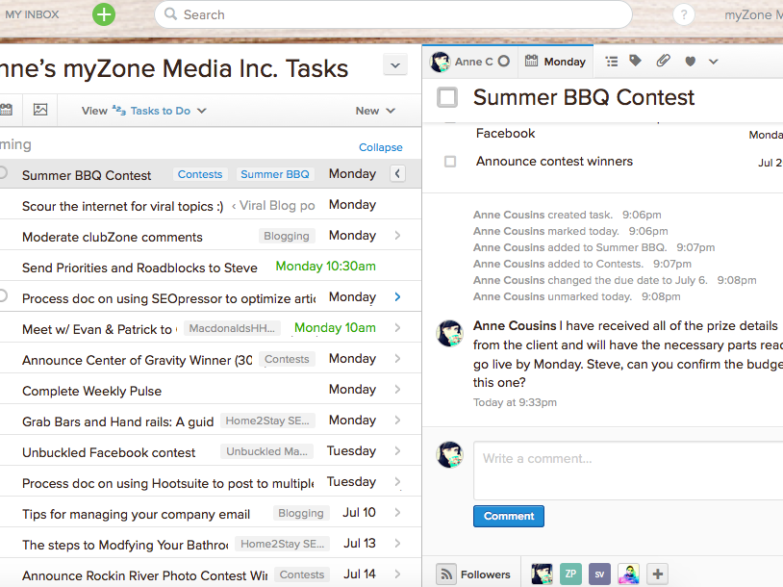This screenshot has height=587, width=783.
Task: Expand arrow on Tips for managing email row
Action: click(397, 512)
